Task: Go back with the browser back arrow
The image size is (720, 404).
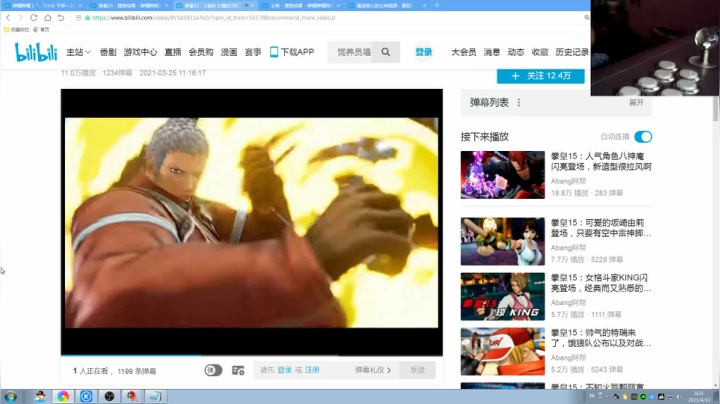Action: pos(8,17)
